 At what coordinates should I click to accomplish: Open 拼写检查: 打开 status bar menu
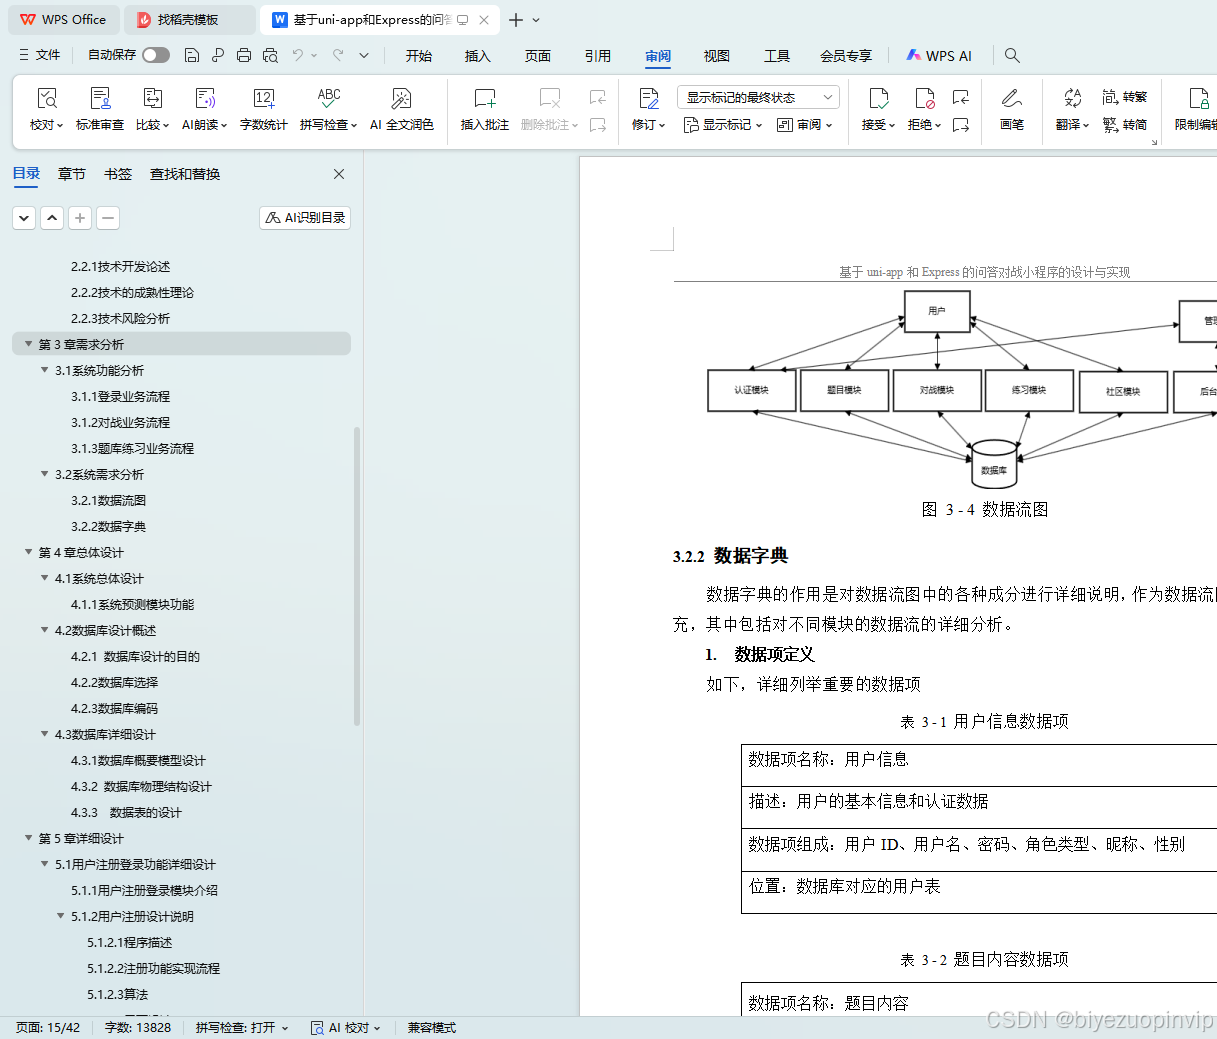242,1028
